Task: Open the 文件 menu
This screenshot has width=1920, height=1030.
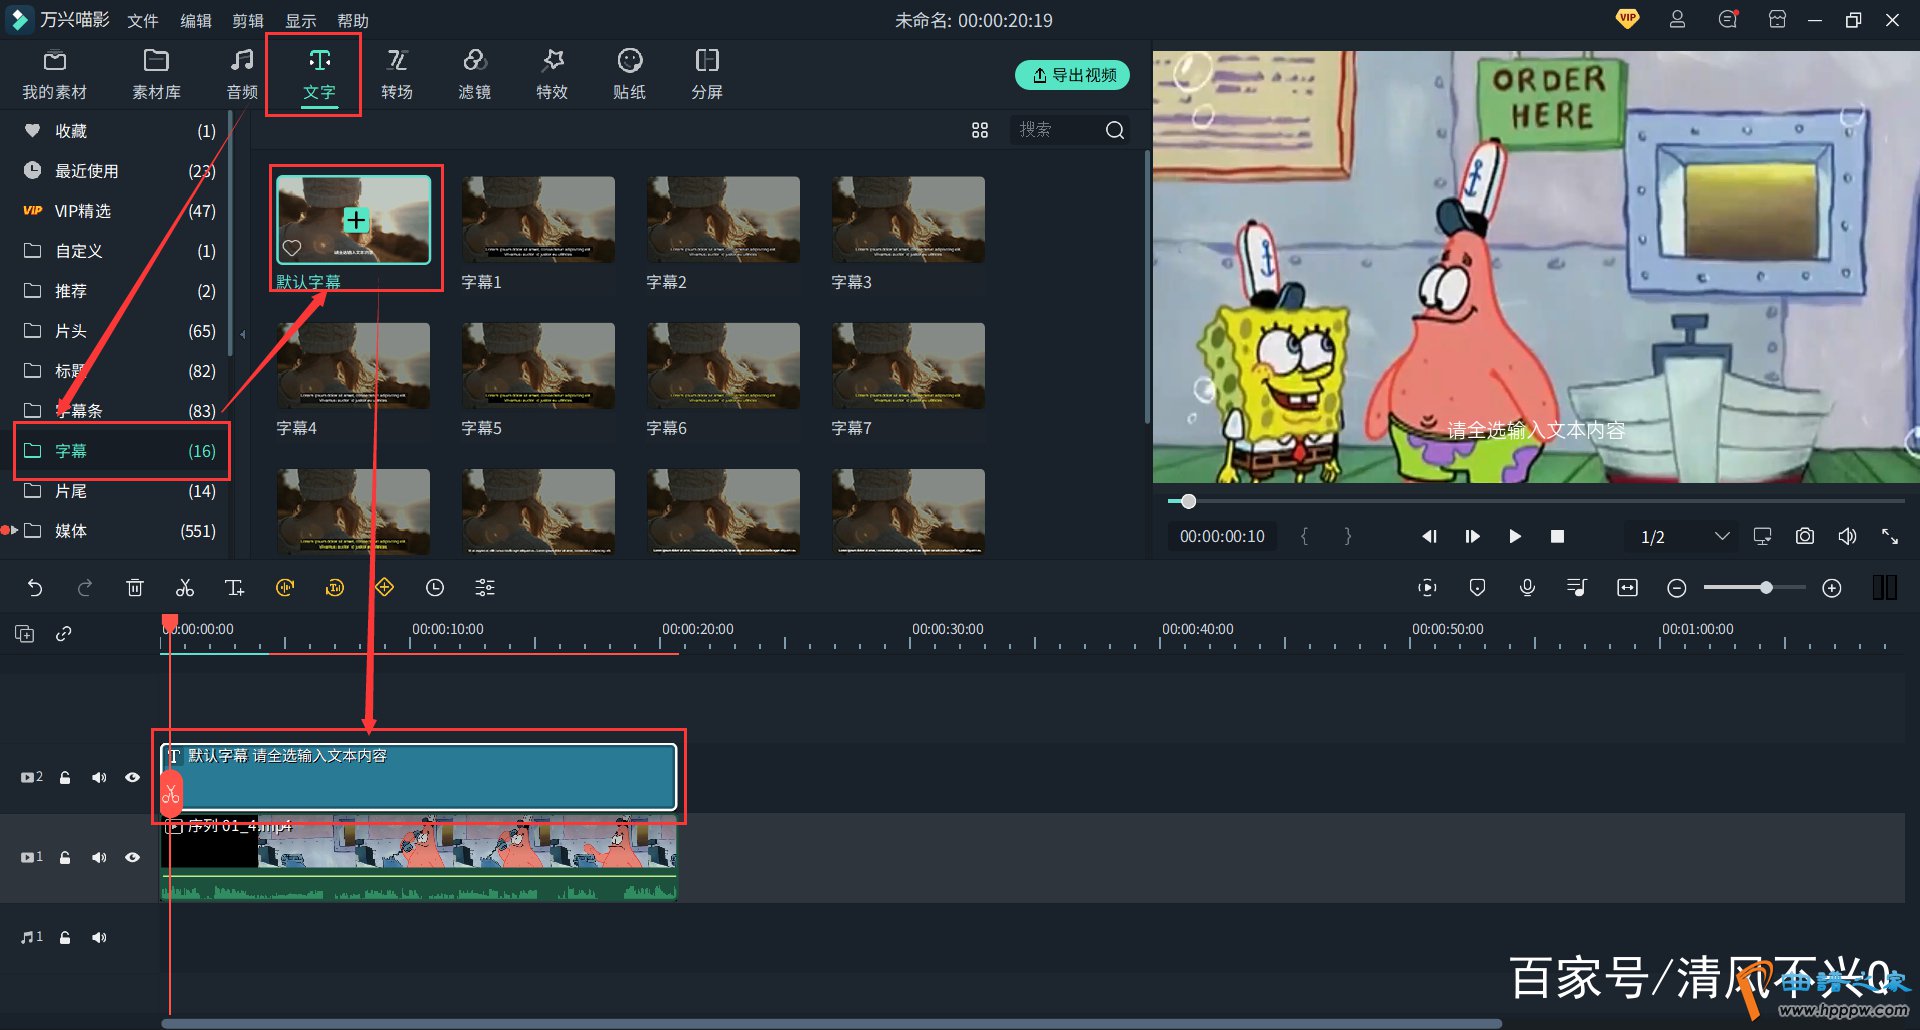Action: (143, 21)
